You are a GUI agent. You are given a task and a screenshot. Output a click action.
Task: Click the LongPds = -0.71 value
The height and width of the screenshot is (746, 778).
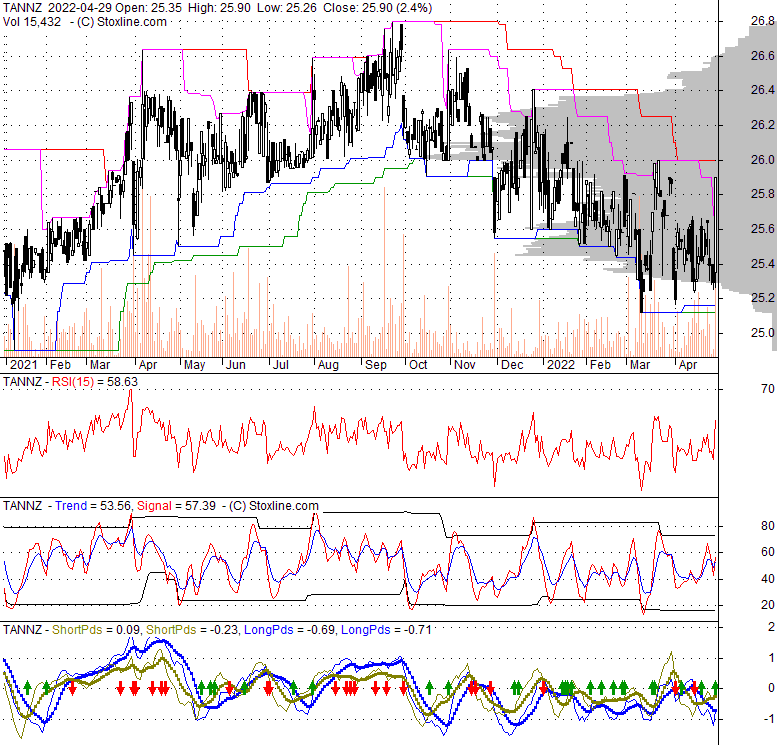tap(386, 630)
